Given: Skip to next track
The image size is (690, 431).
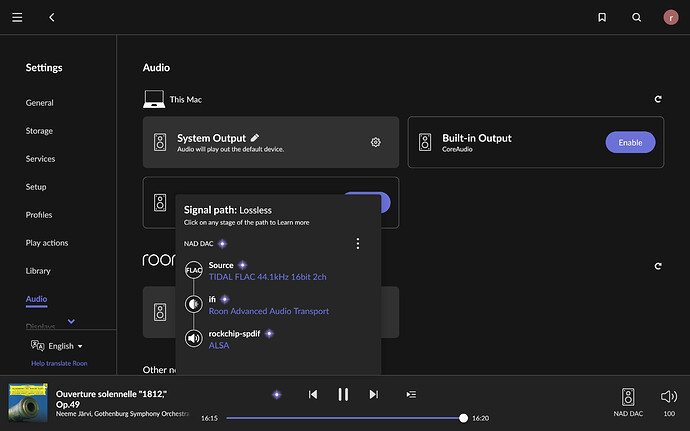Looking at the screenshot, I should coord(374,394).
